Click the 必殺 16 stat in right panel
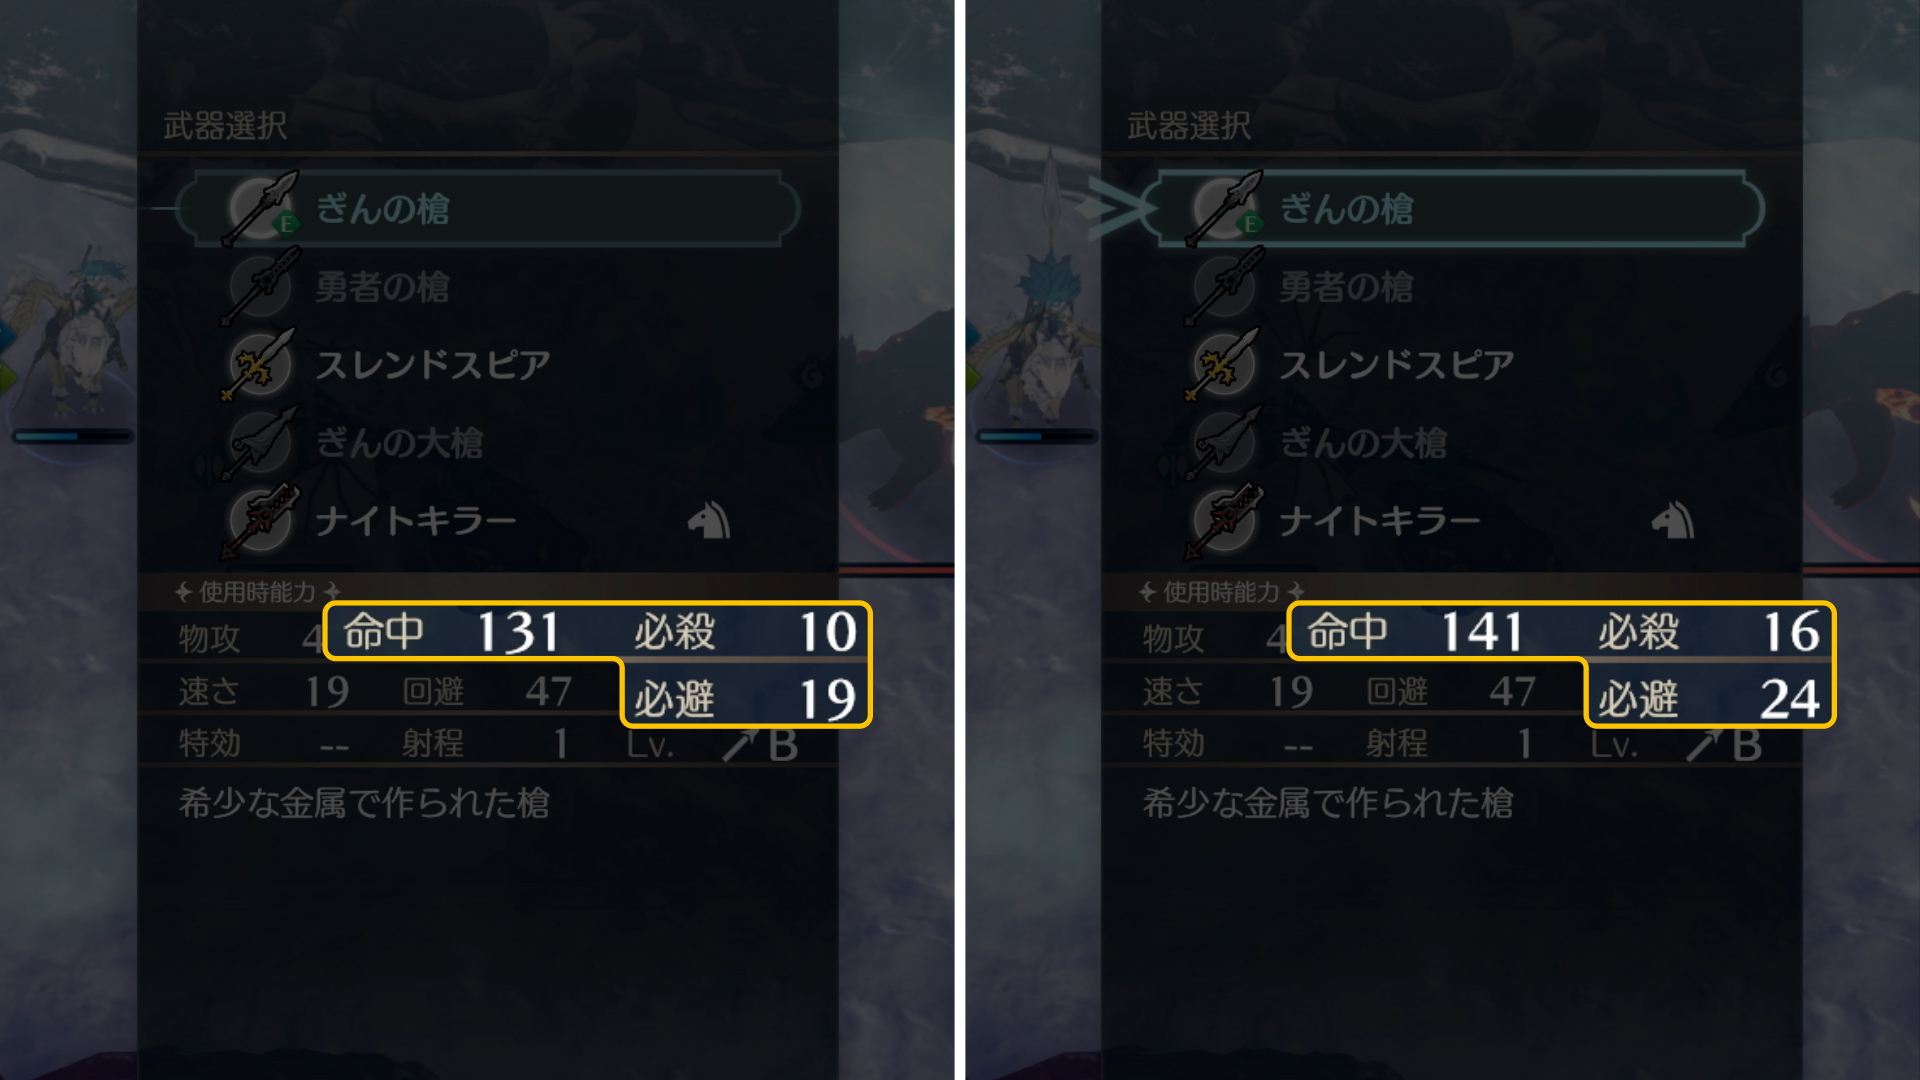This screenshot has width=1920, height=1080. click(1708, 632)
